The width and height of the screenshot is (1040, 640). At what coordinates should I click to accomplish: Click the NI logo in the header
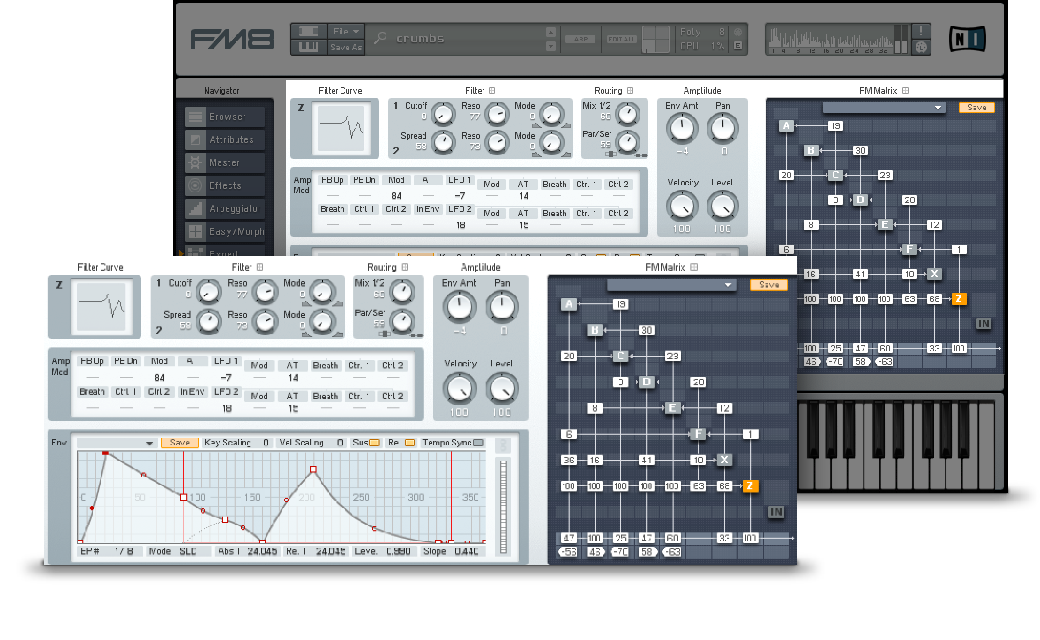pos(967,39)
